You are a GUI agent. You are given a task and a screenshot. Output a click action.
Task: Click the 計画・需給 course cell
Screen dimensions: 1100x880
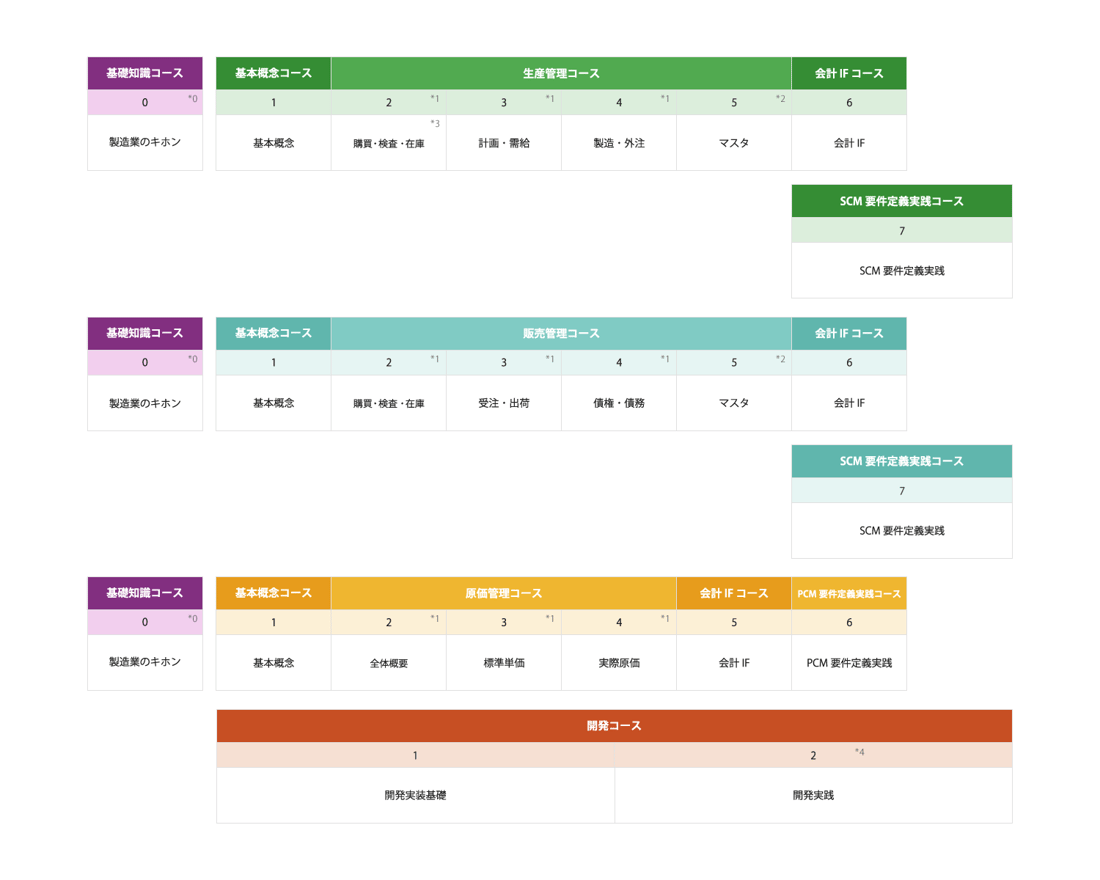pos(503,143)
